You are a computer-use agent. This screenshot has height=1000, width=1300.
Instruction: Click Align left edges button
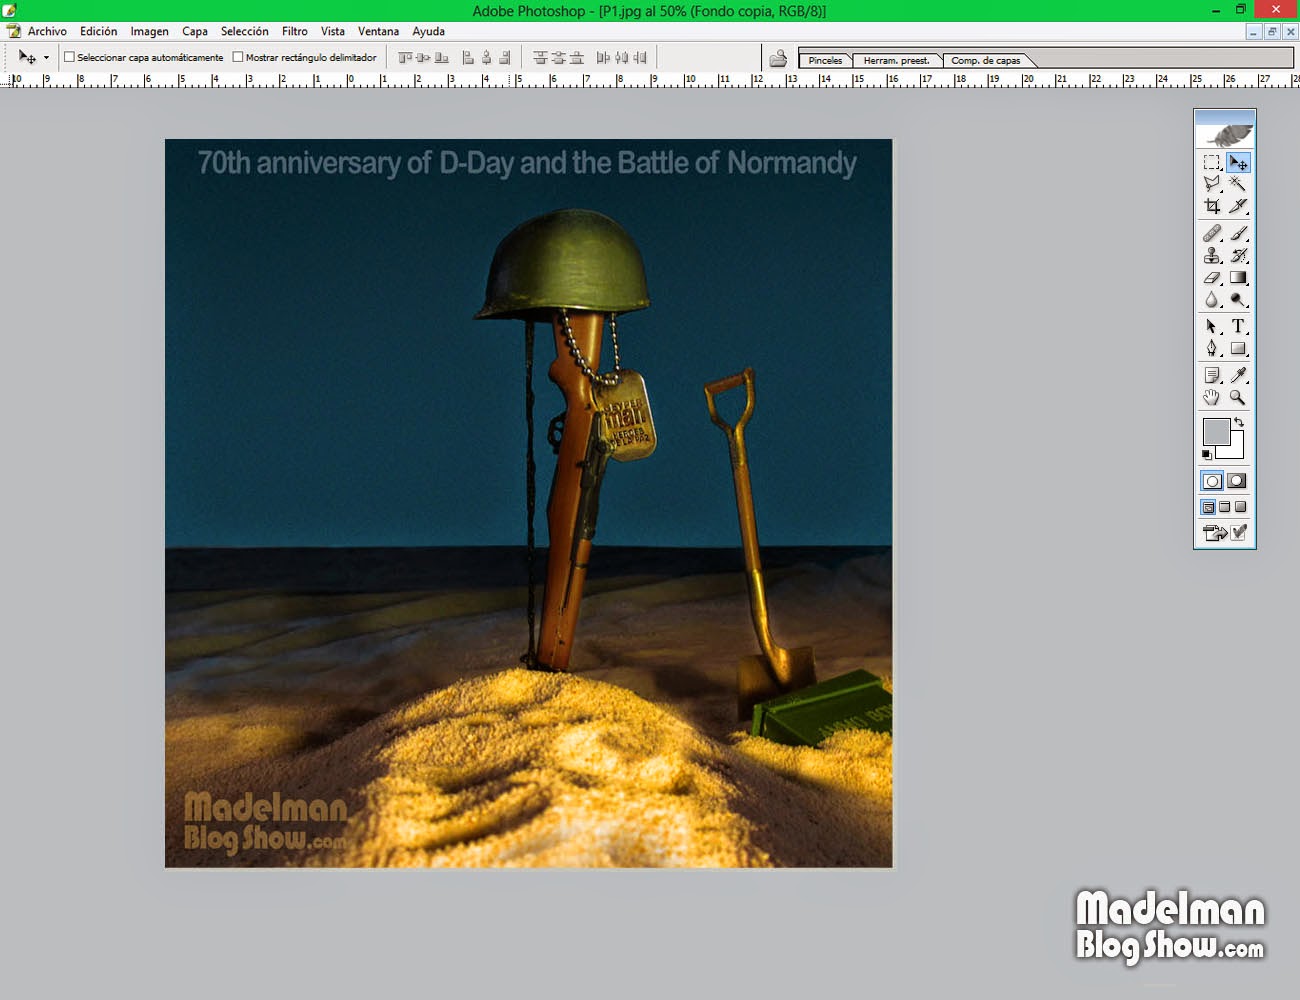click(x=468, y=58)
